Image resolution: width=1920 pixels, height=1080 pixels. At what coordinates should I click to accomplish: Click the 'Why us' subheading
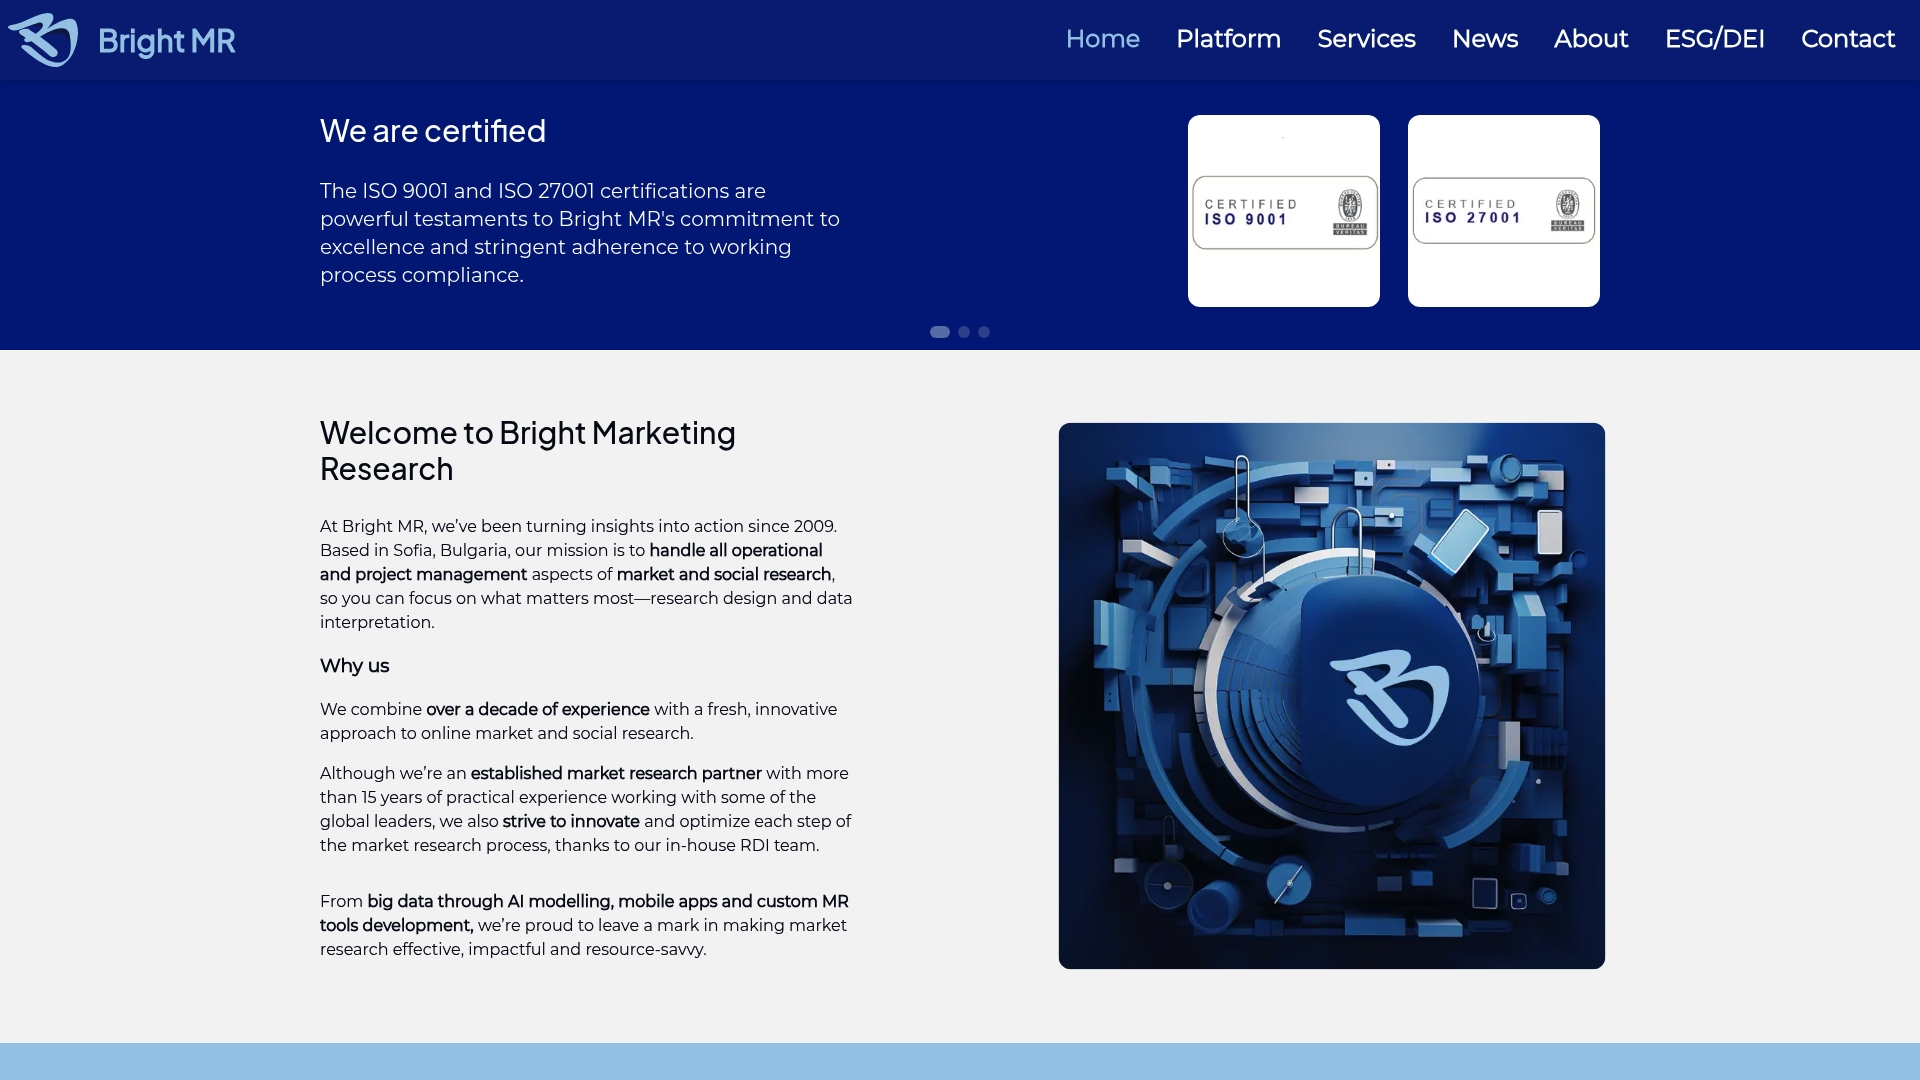(354, 666)
